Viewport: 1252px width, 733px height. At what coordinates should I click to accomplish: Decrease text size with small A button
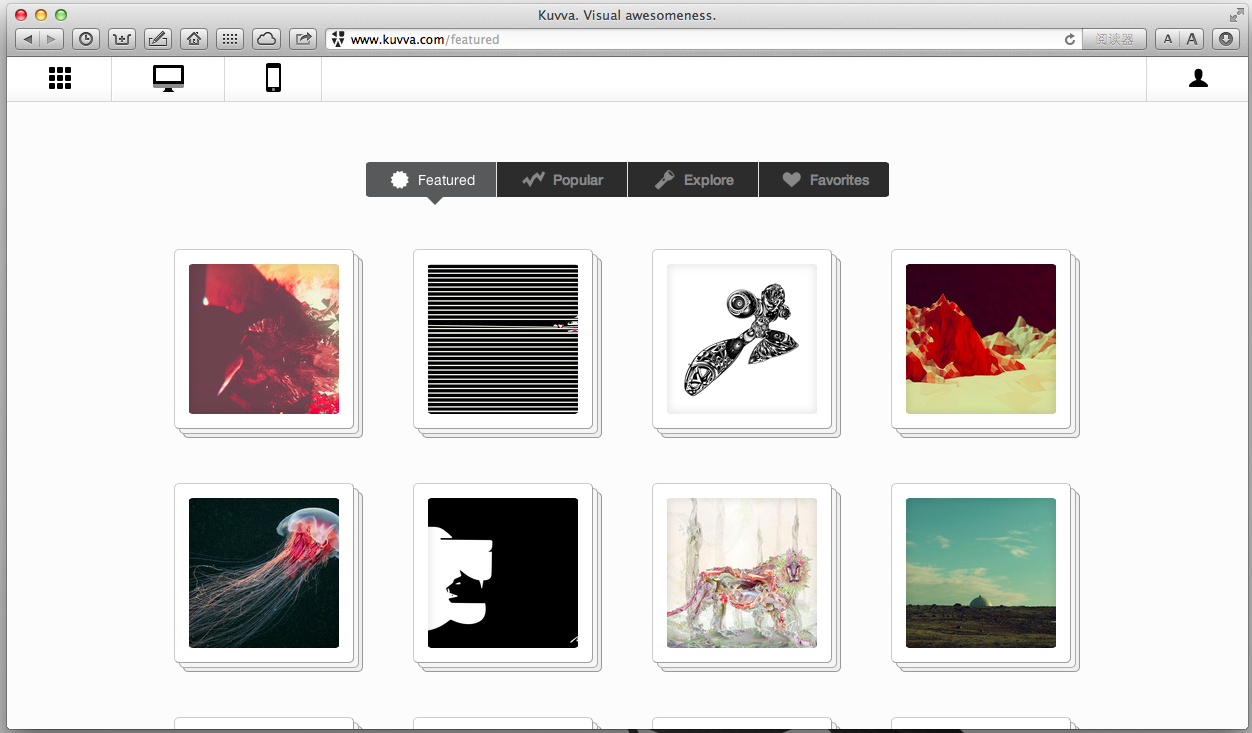[1167, 39]
